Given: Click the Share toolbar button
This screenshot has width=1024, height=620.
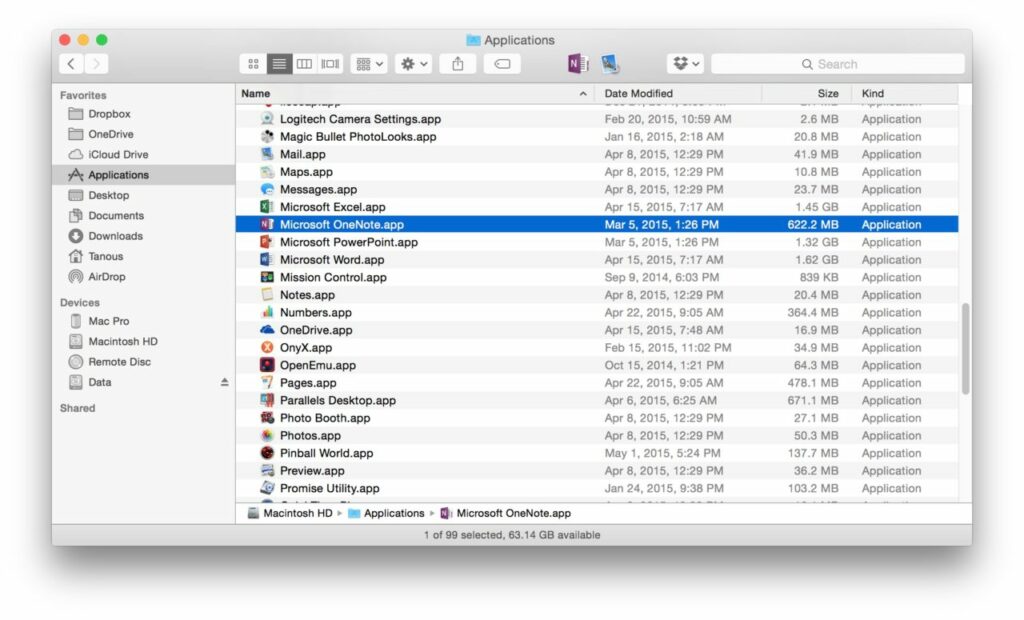Looking at the screenshot, I should [458, 63].
